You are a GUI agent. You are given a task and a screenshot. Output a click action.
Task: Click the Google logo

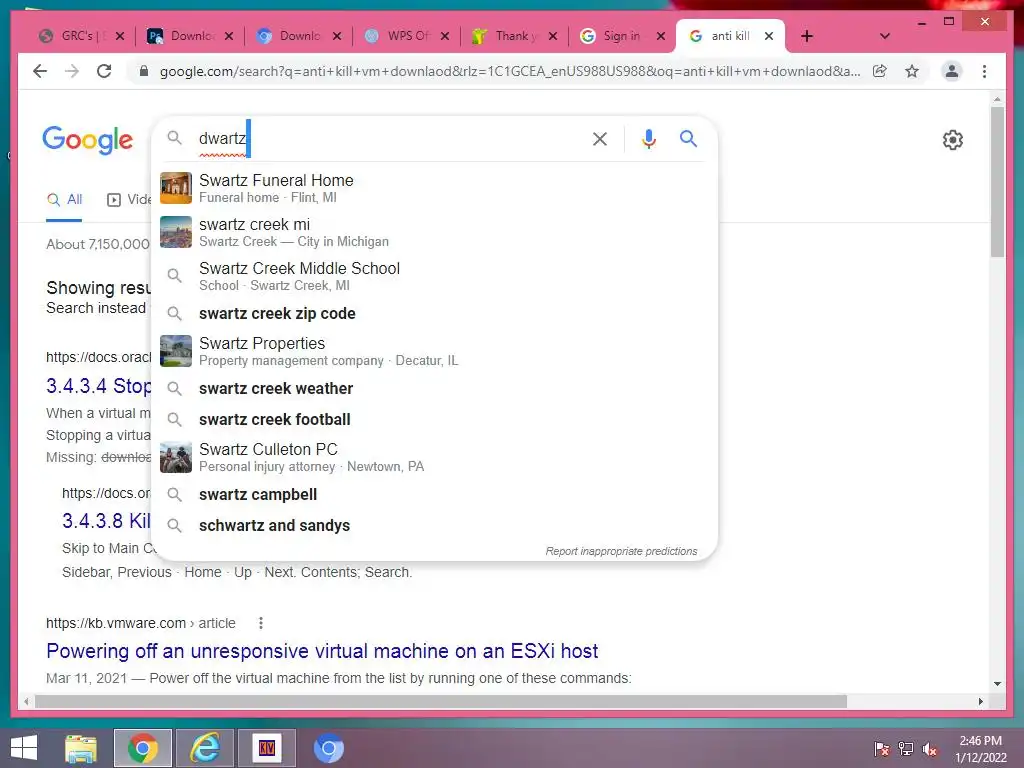tap(88, 140)
